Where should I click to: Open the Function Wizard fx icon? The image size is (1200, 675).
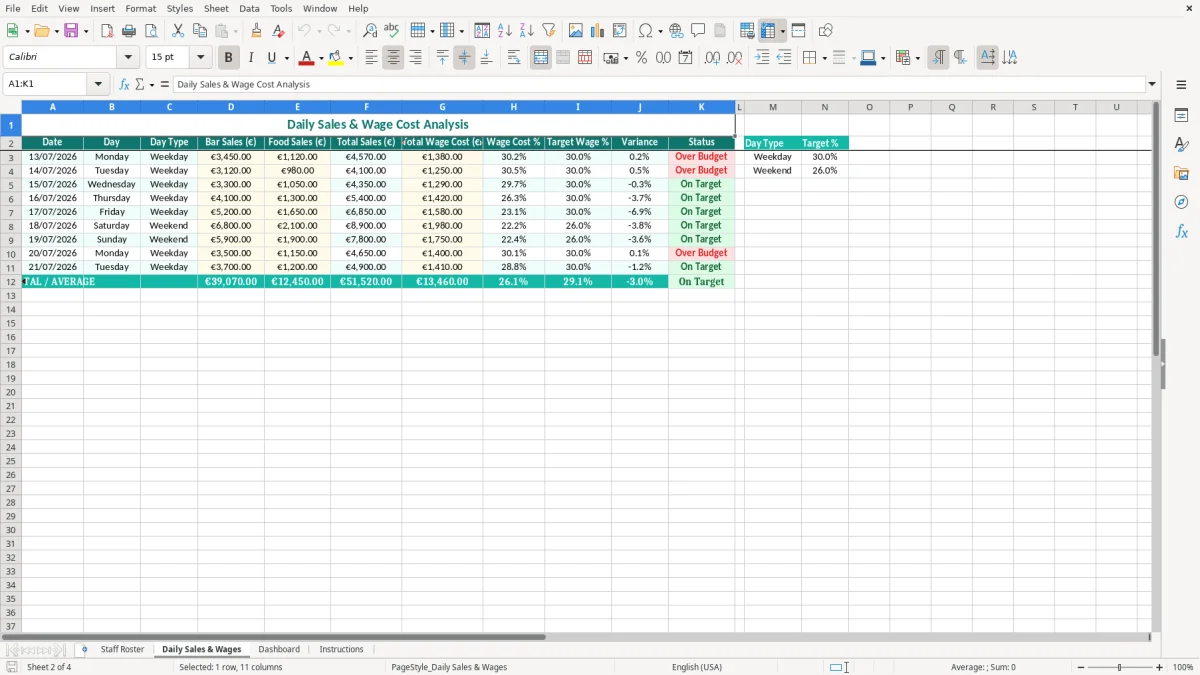click(x=124, y=85)
